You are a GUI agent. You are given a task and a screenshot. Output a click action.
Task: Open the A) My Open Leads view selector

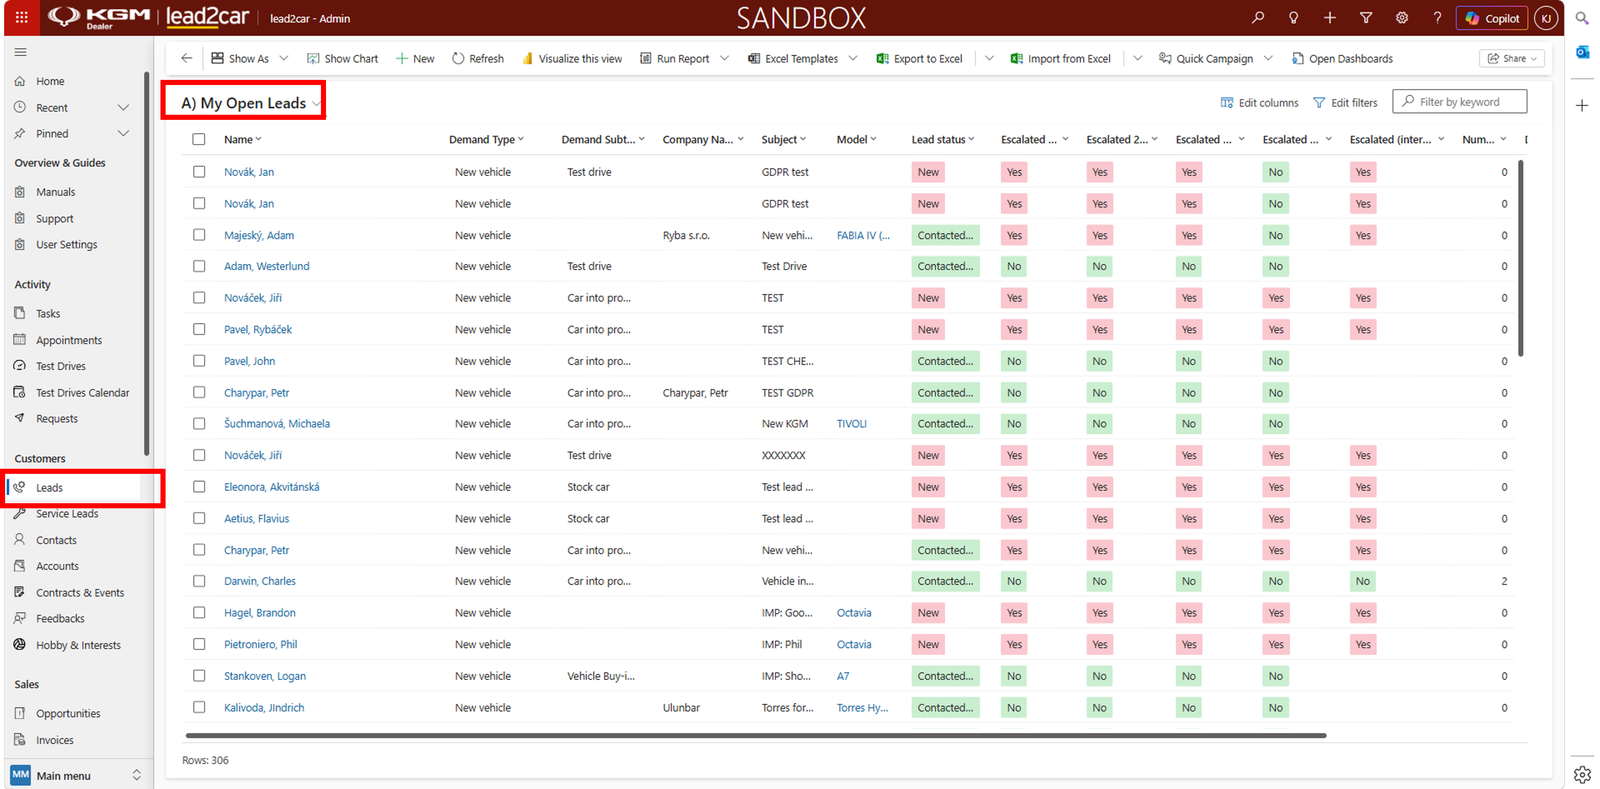[251, 103]
